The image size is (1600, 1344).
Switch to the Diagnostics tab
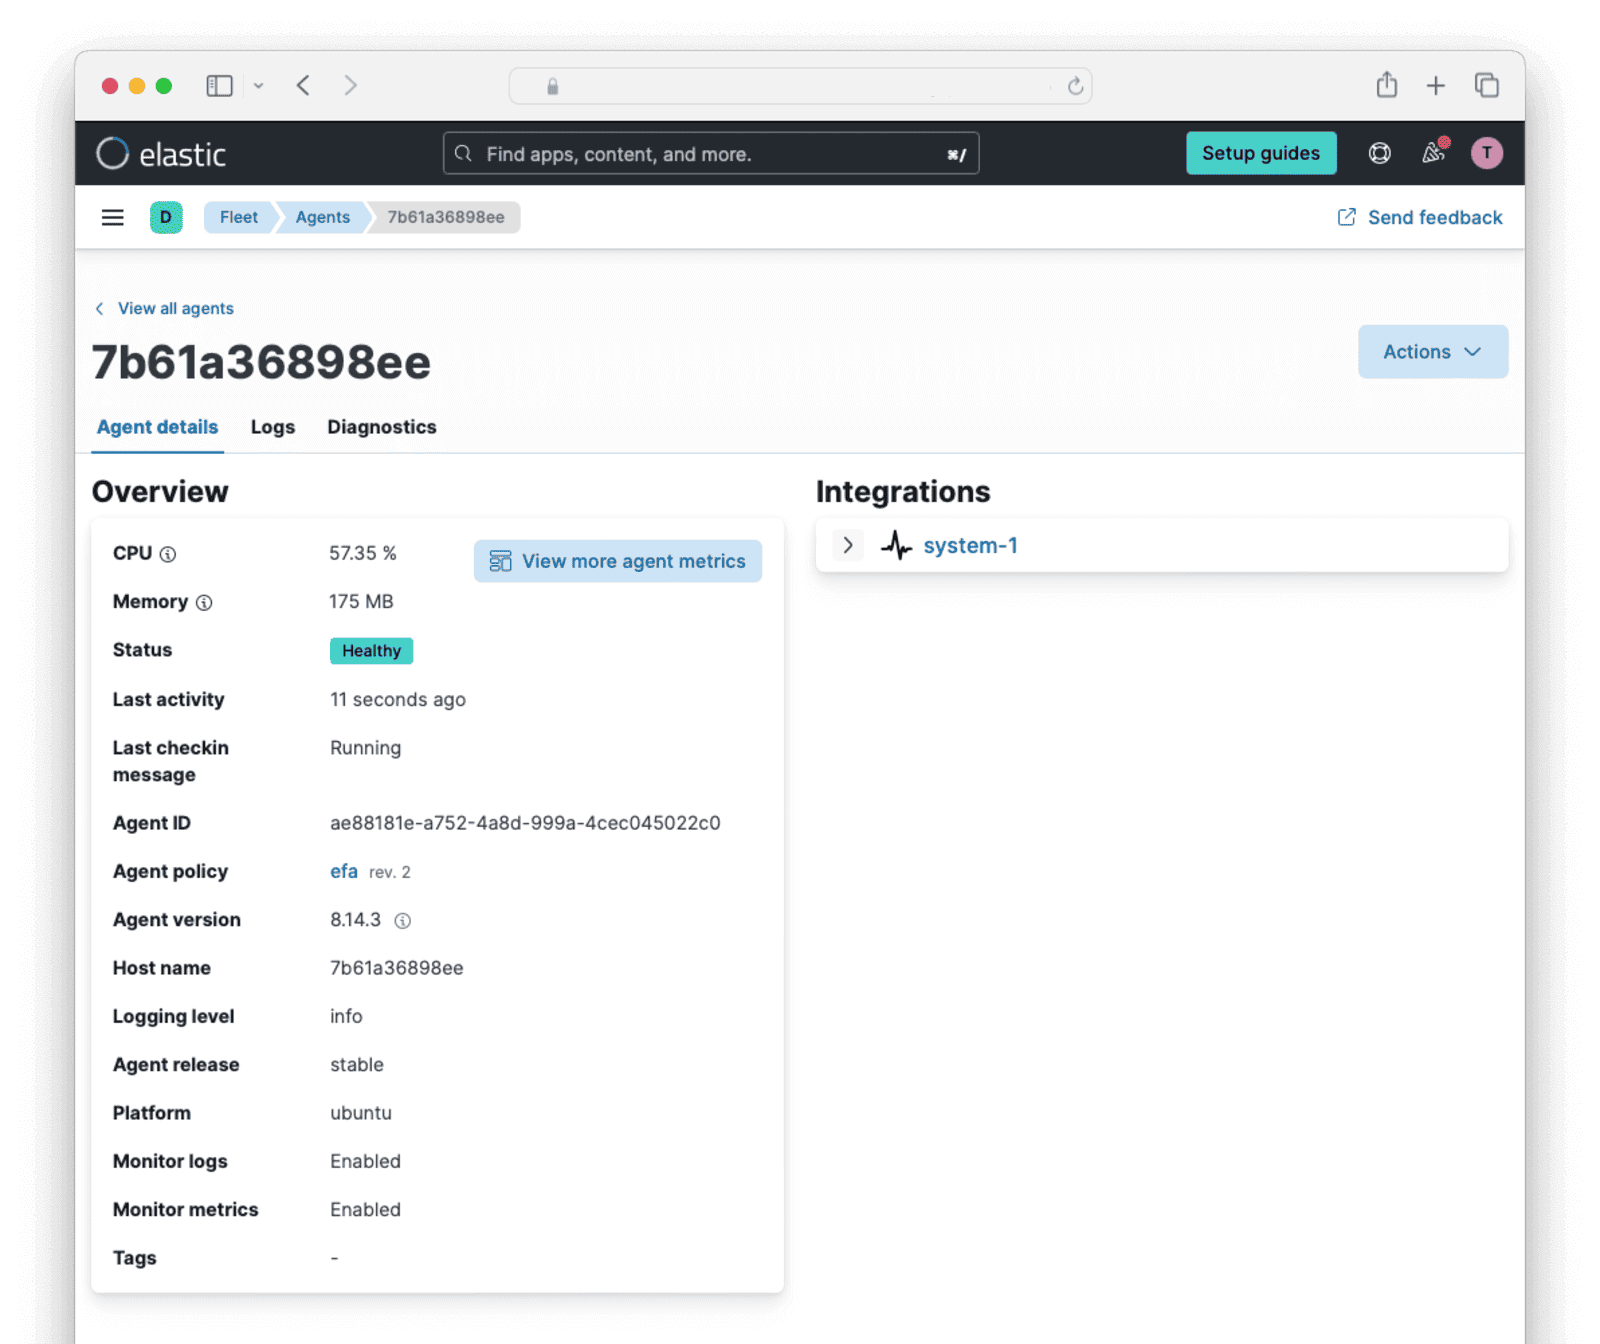pyautogui.click(x=382, y=427)
